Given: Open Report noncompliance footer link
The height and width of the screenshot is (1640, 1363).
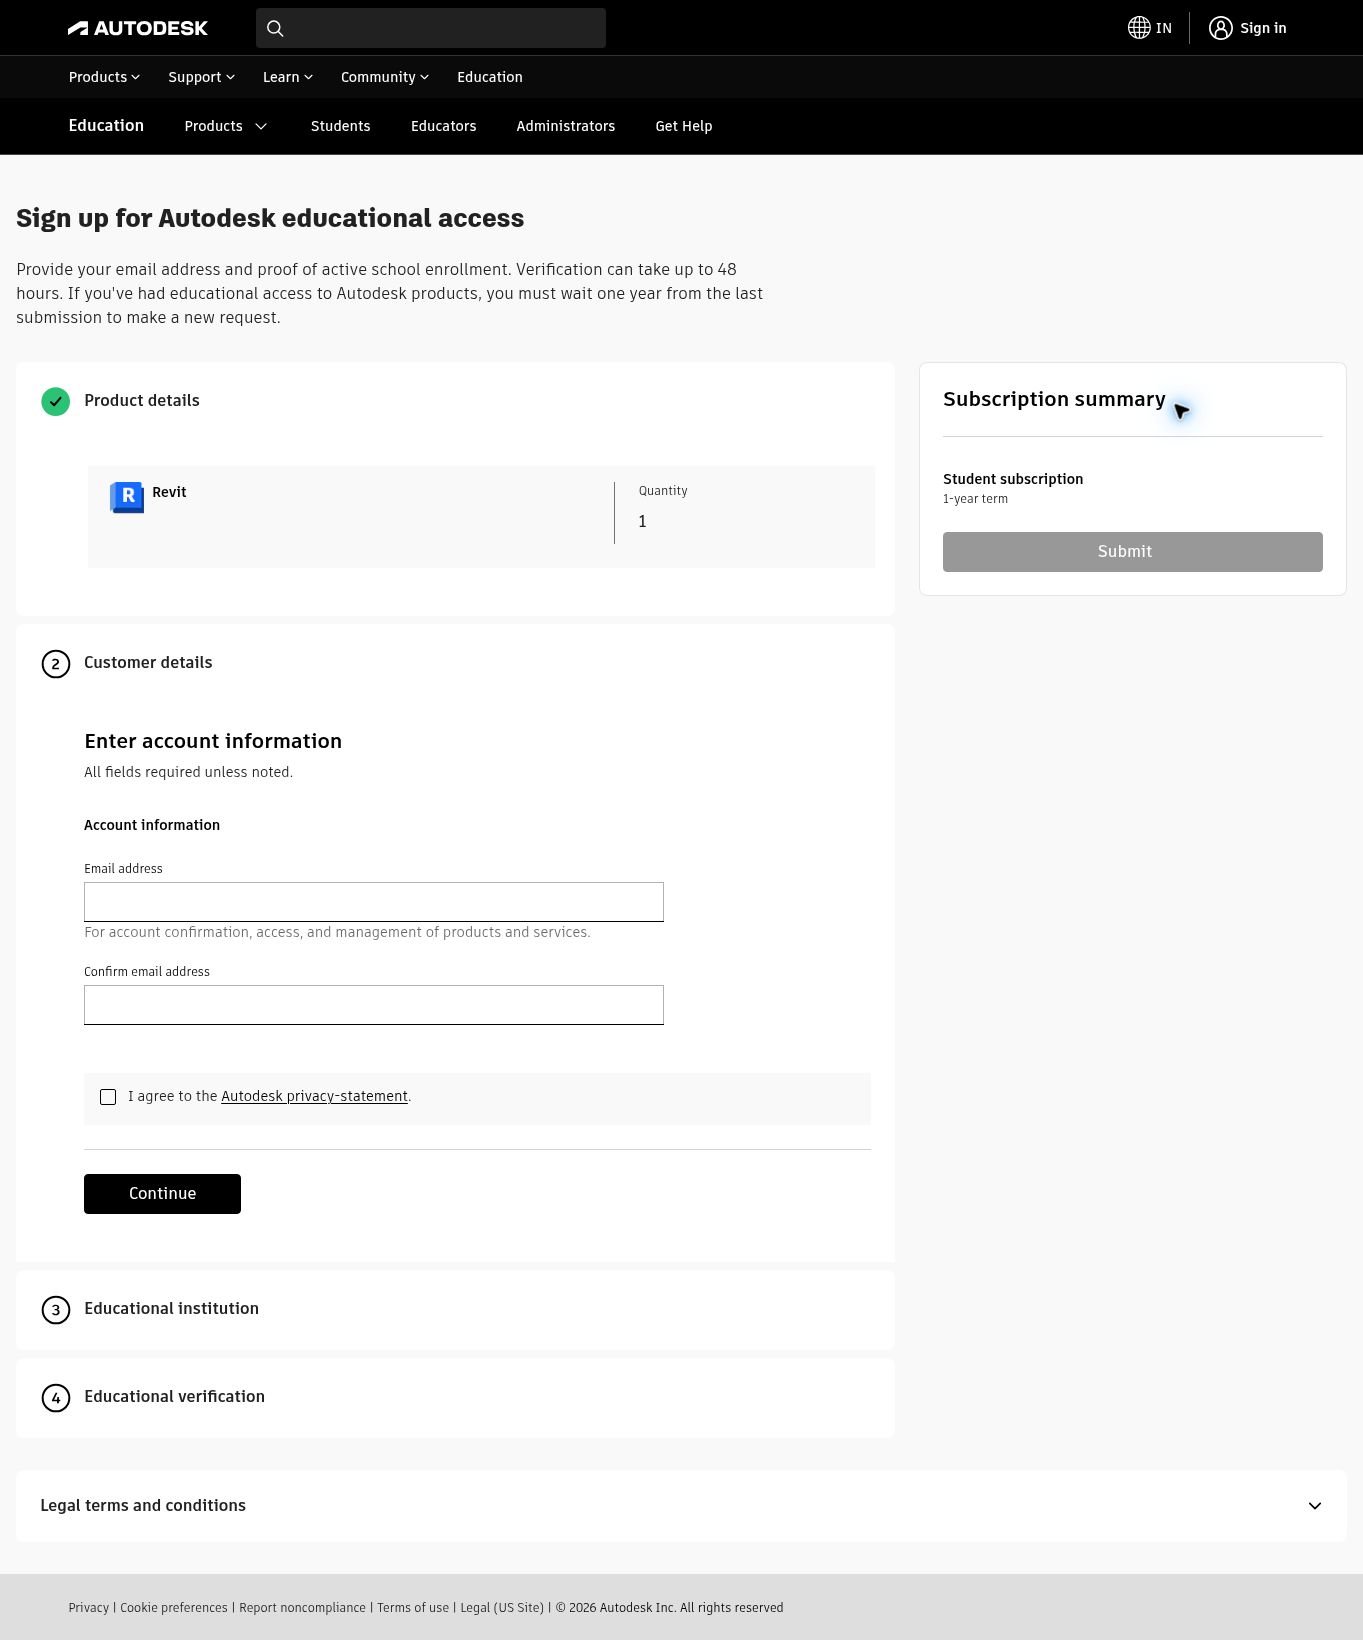Looking at the screenshot, I should pyautogui.click(x=302, y=1608).
